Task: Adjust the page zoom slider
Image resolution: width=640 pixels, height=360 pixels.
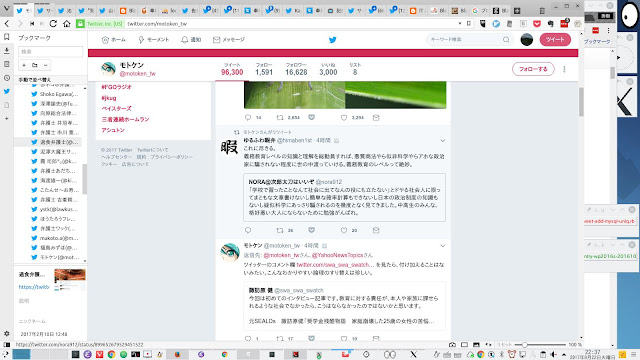Action: [x=541, y=345]
